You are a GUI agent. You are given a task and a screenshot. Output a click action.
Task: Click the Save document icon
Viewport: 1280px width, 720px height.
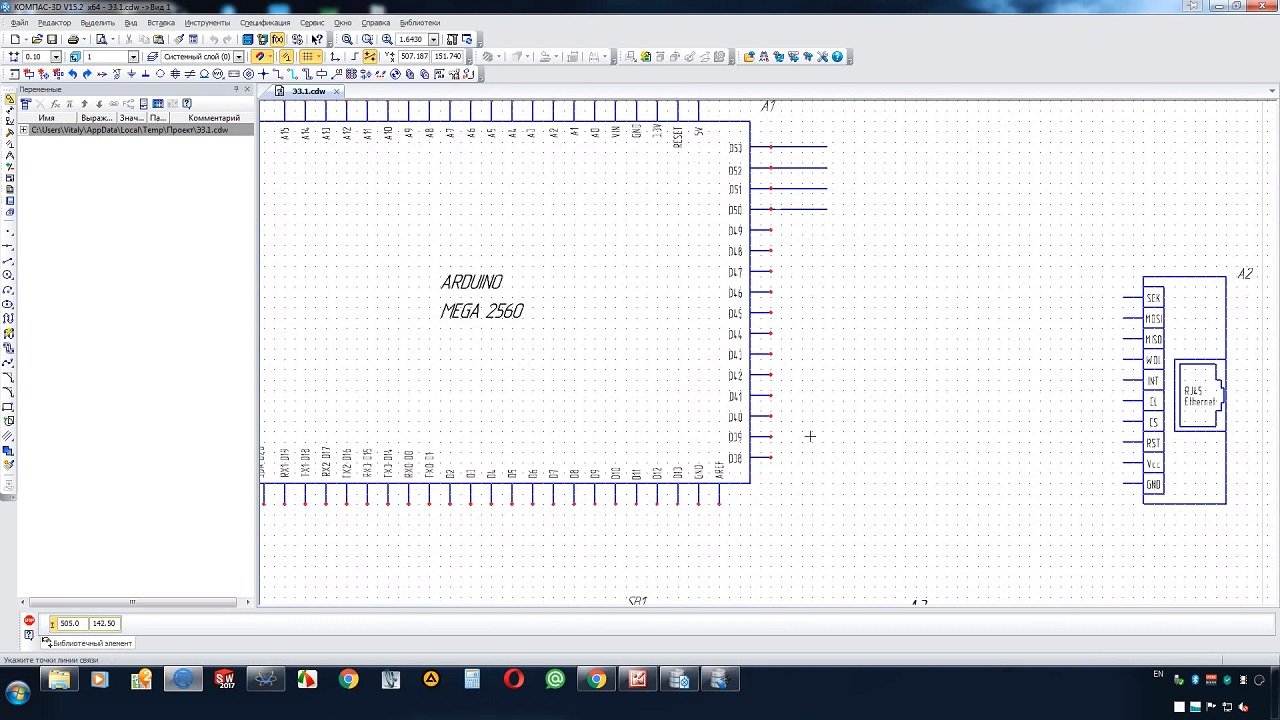point(52,40)
